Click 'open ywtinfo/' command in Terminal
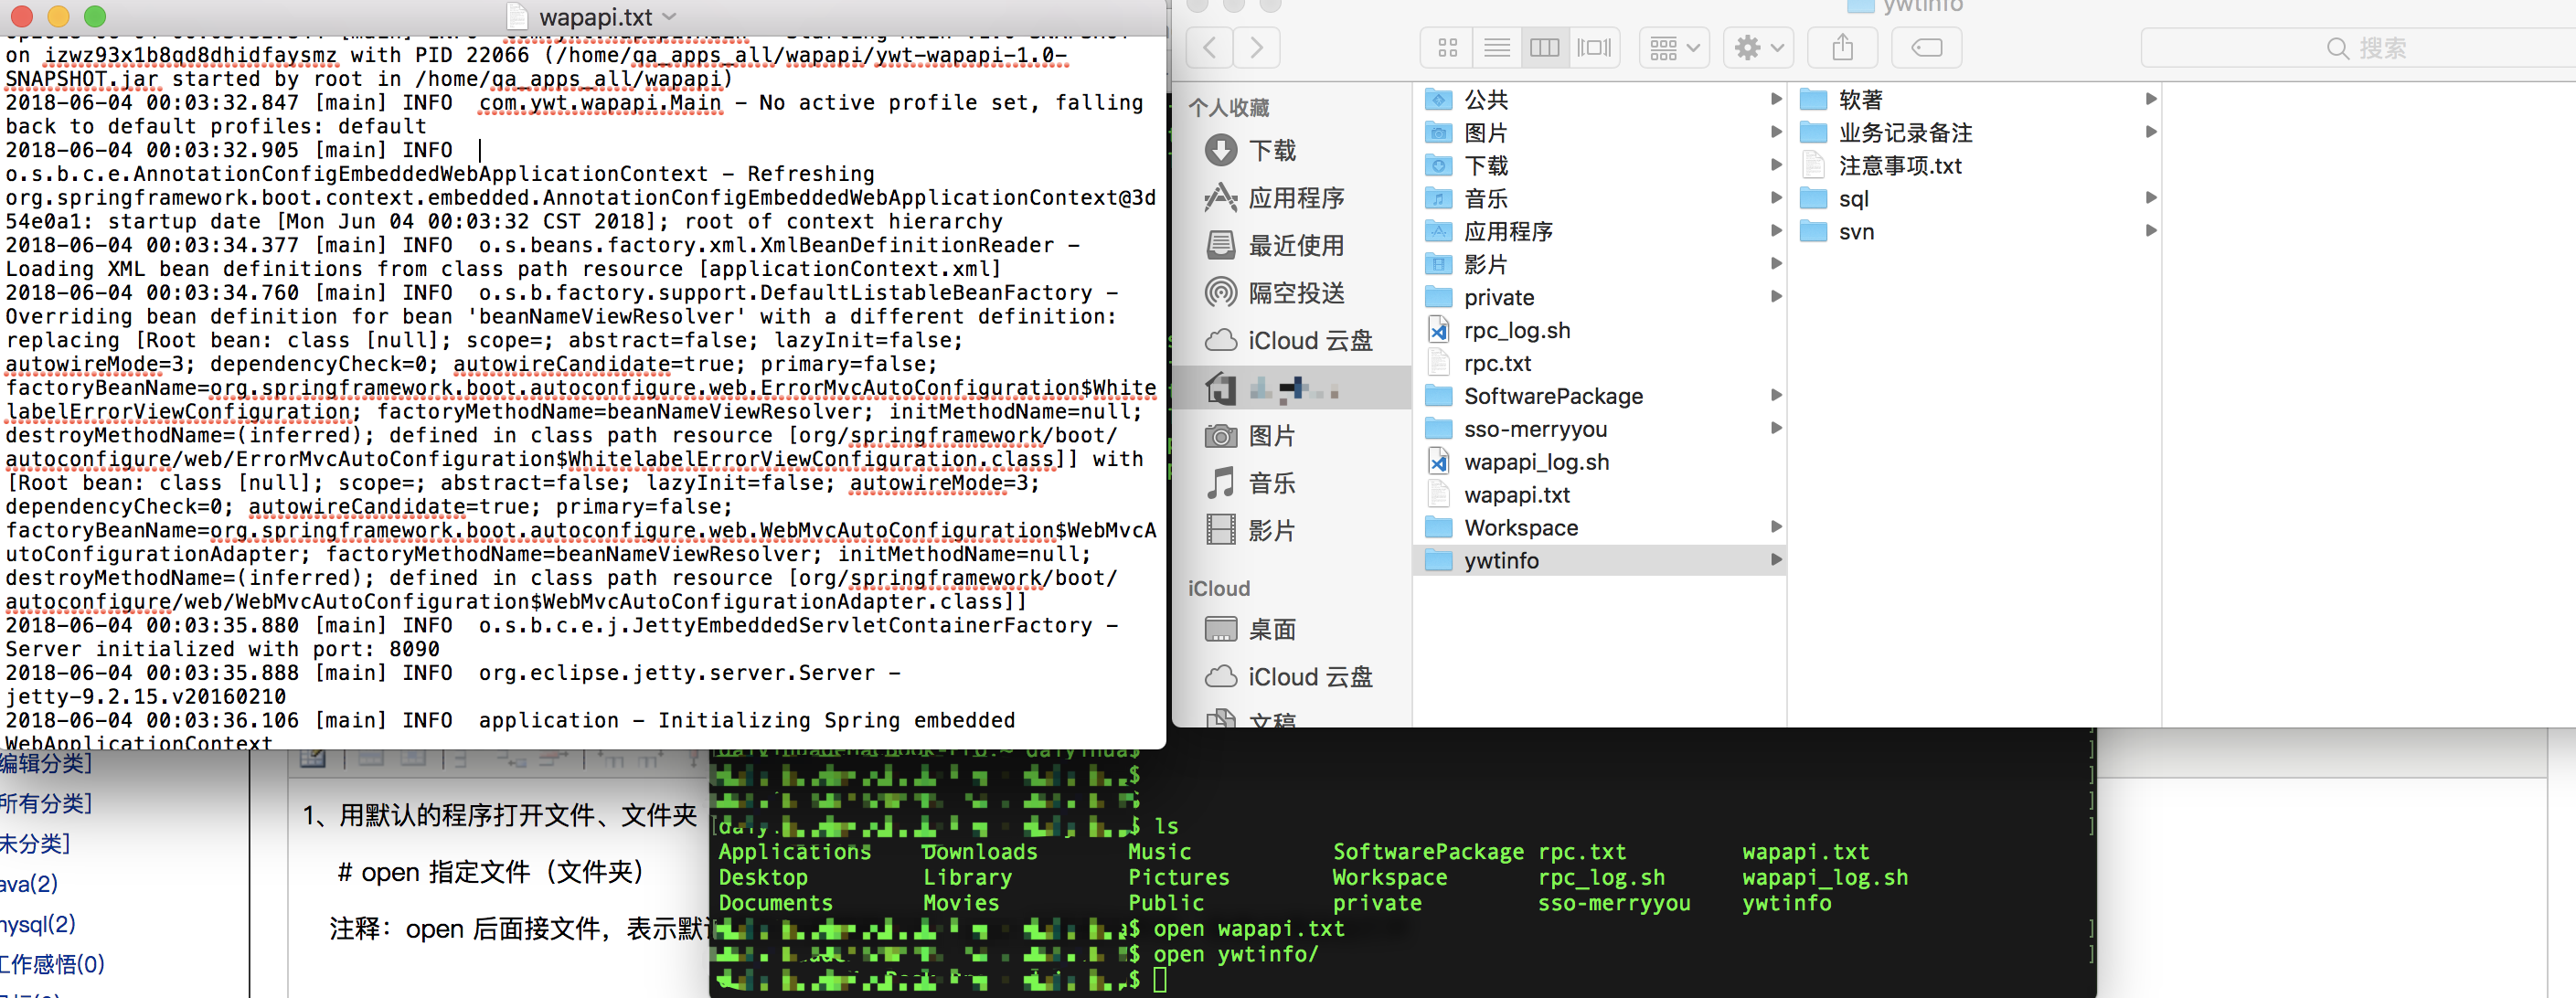Screen dimensions: 2576x998 pos(1236,954)
